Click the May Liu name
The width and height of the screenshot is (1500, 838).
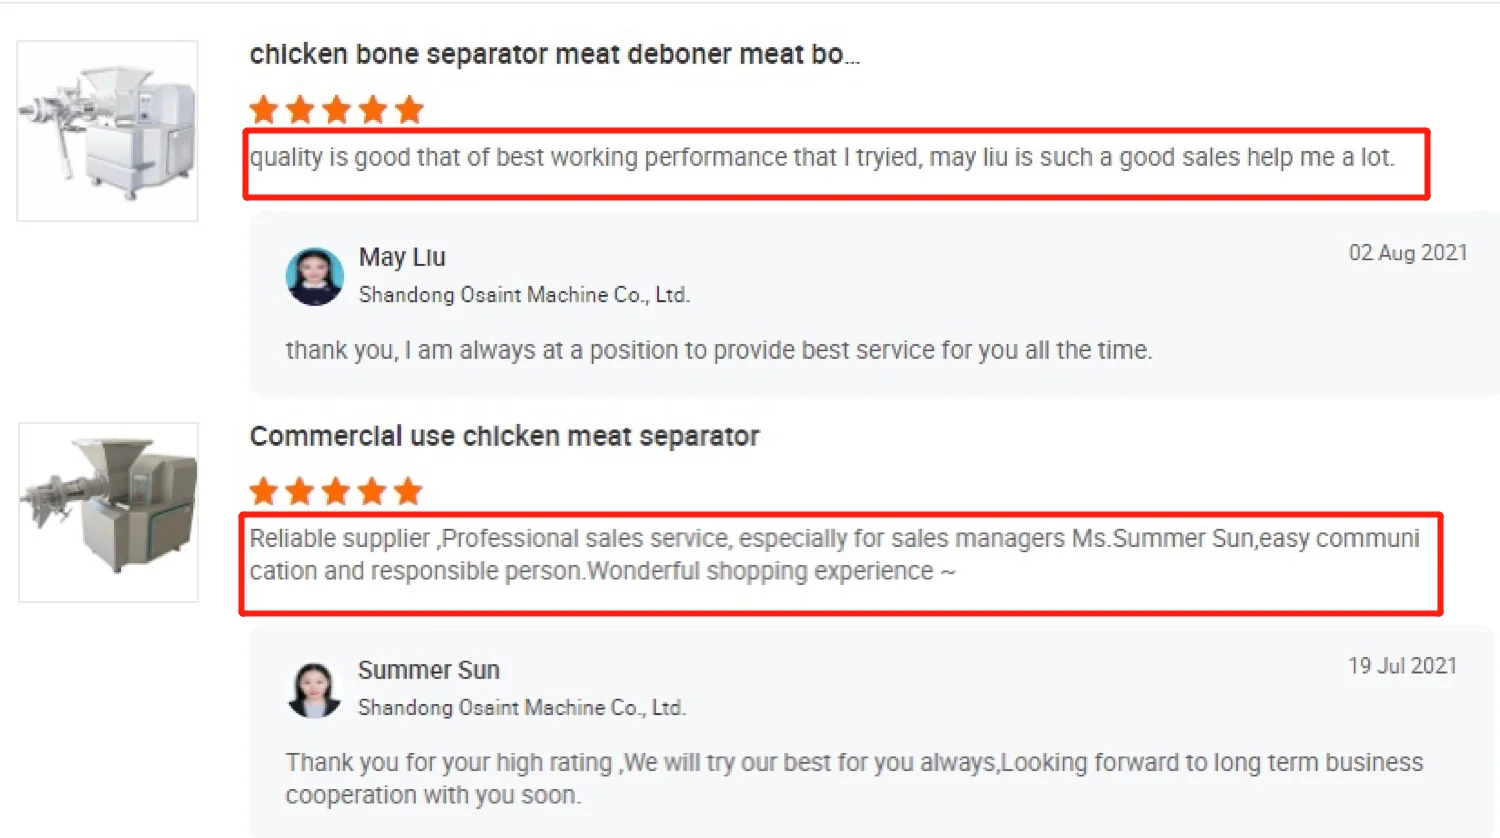click(402, 257)
